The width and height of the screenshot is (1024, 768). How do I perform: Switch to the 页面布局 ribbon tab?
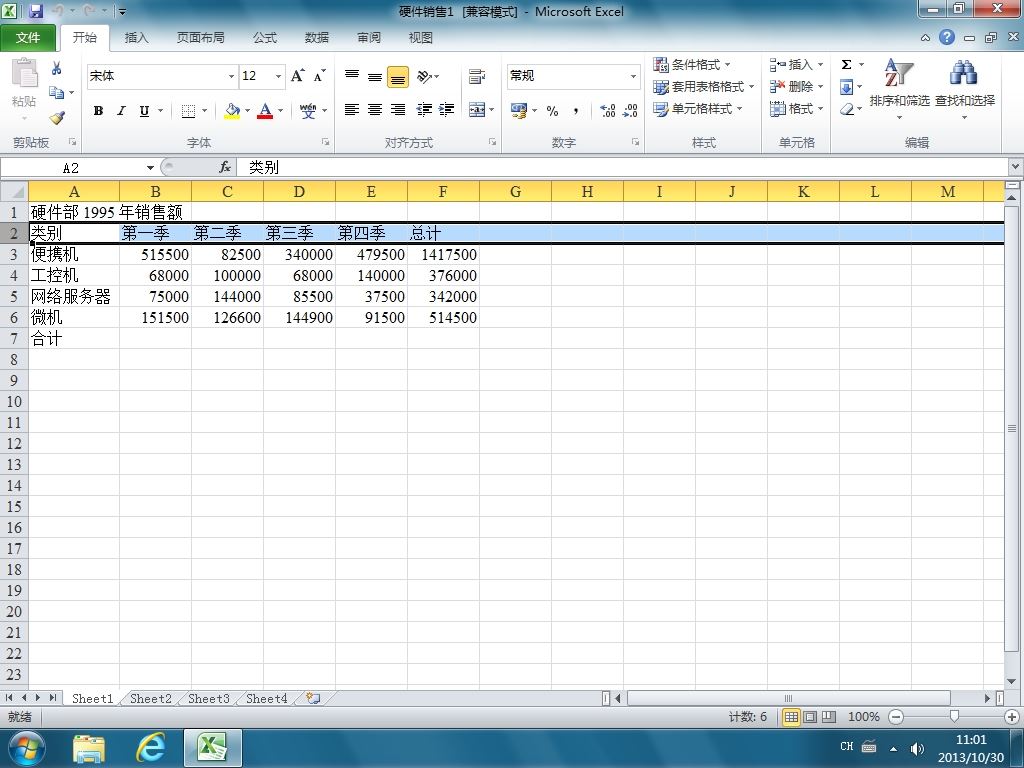pyautogui.click(x=200, y=37)
